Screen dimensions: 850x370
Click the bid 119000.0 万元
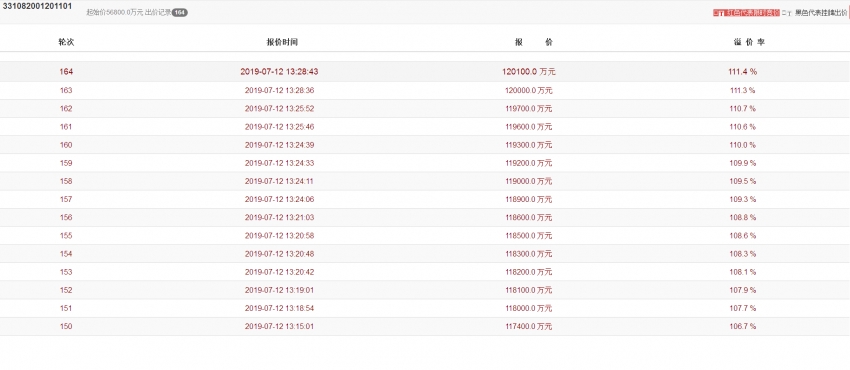(528, 181)
